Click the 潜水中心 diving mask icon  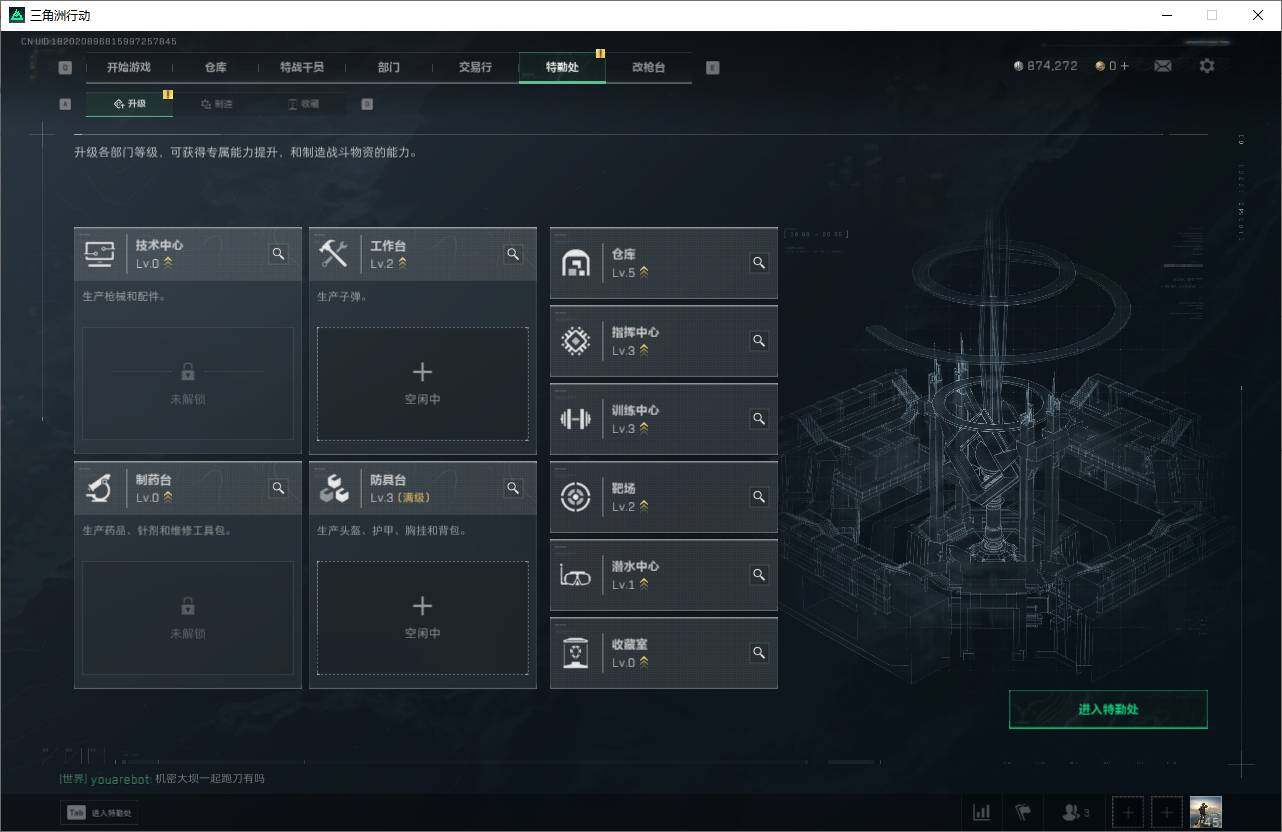(x=575, y=575)
